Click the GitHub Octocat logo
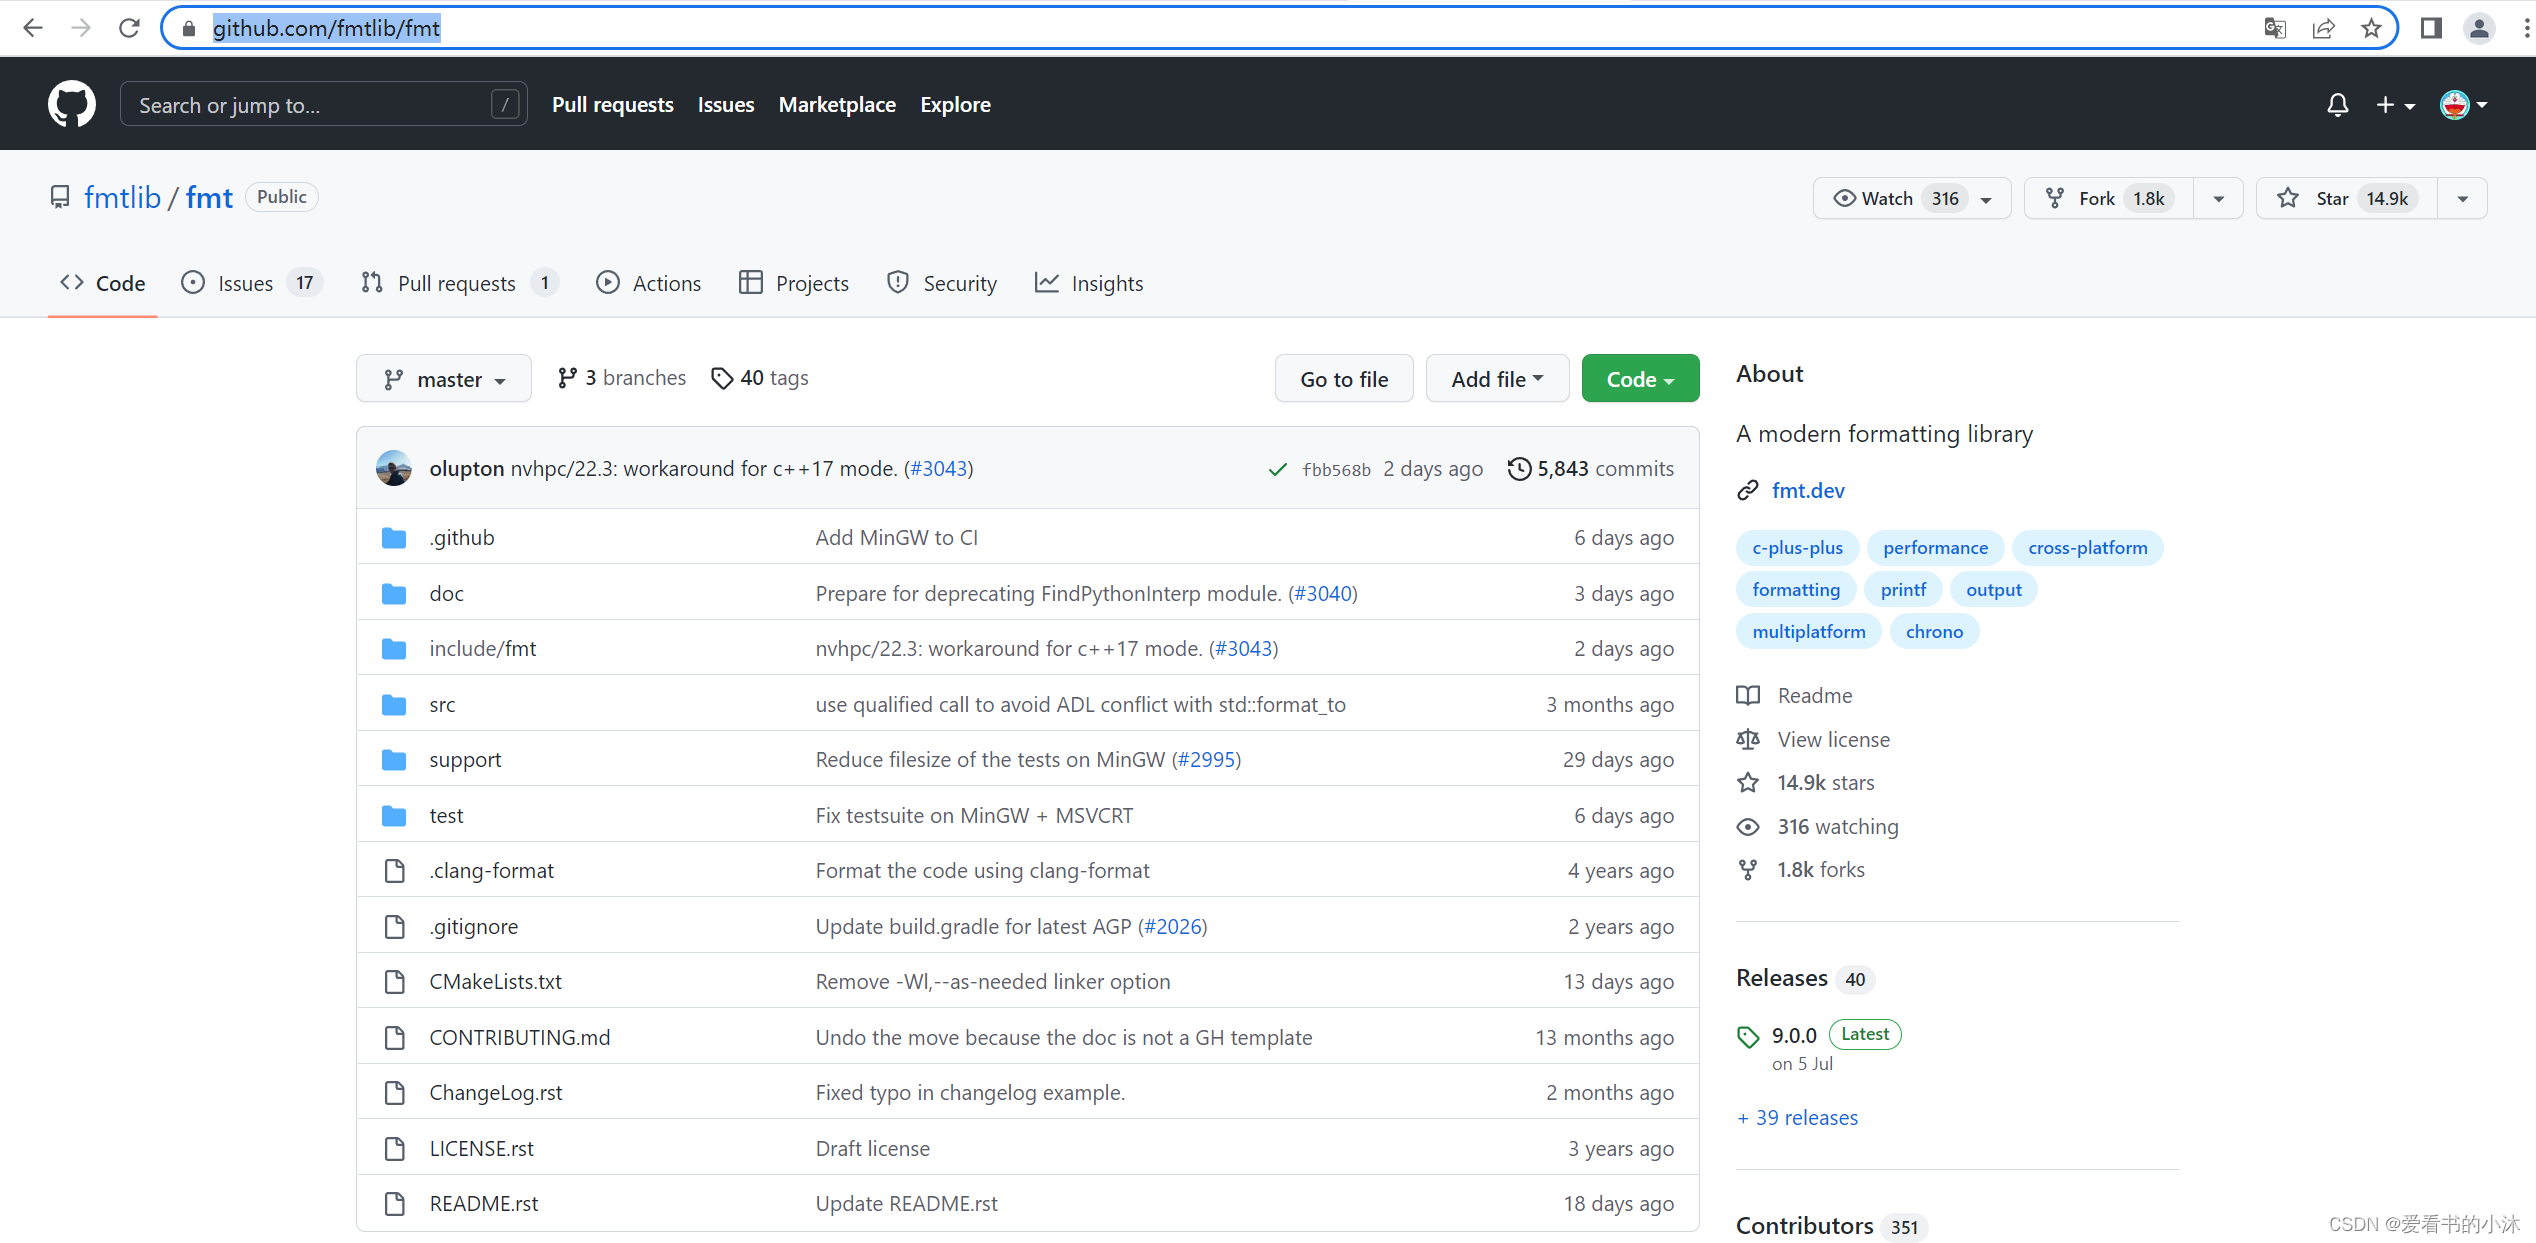The height and width of the screenshot is (1243, 2536). pyautogui.click(x=72, y=104)
